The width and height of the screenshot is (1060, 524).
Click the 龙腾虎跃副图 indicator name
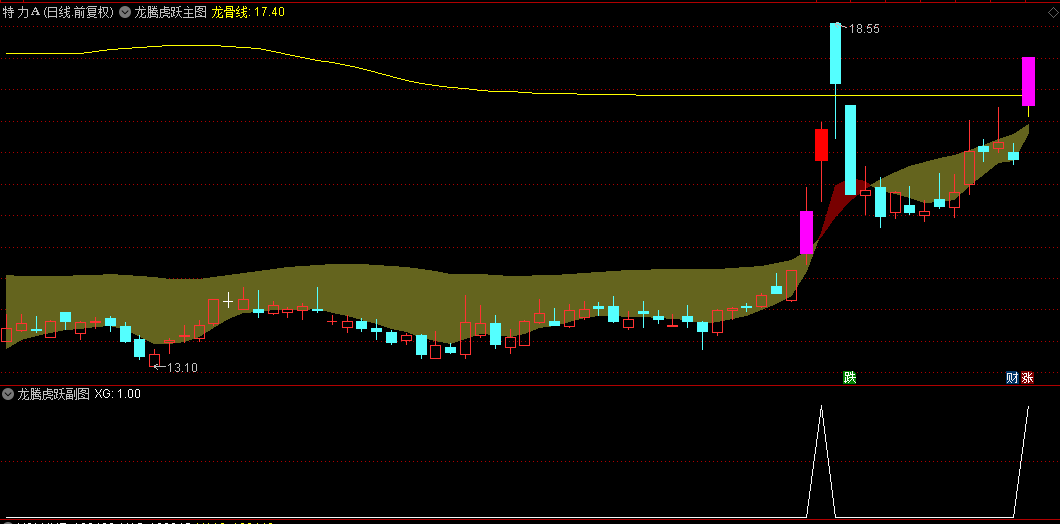pyautogui.click(x=53, y=394)
